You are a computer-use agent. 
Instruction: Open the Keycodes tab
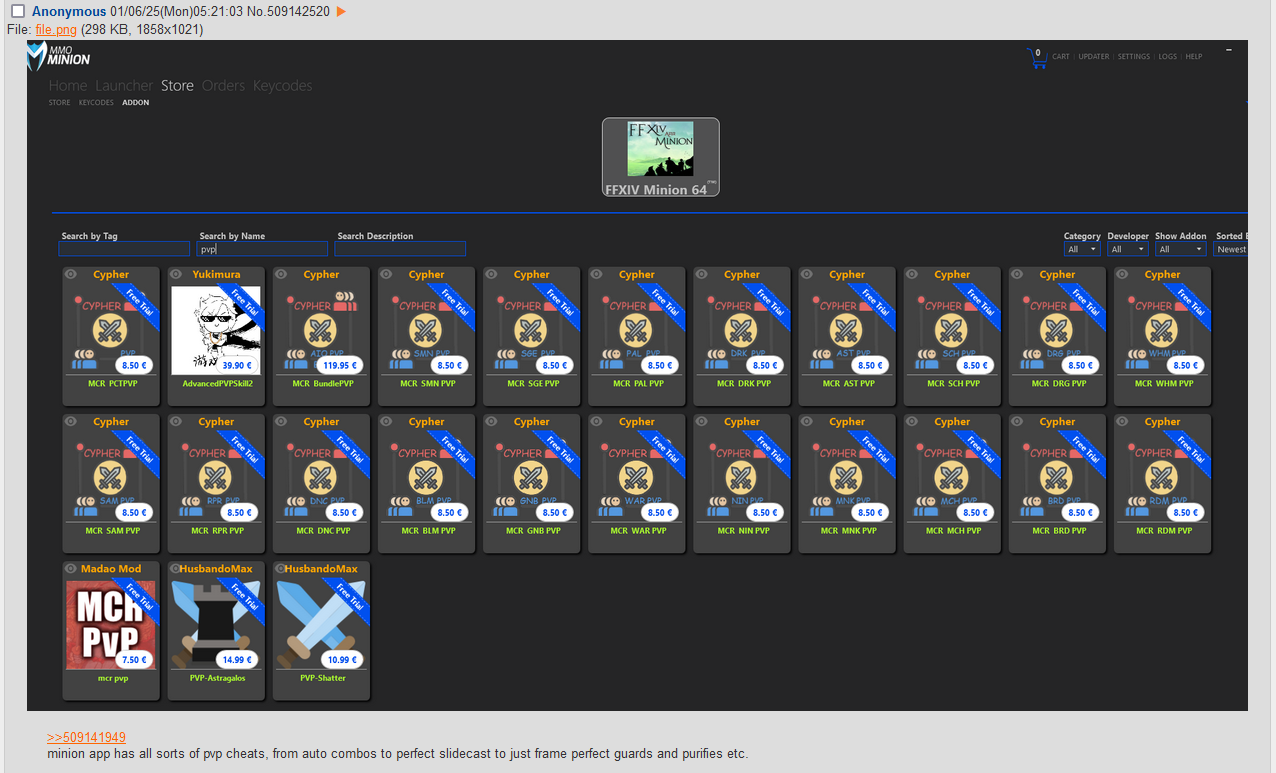tap(282, 86)
